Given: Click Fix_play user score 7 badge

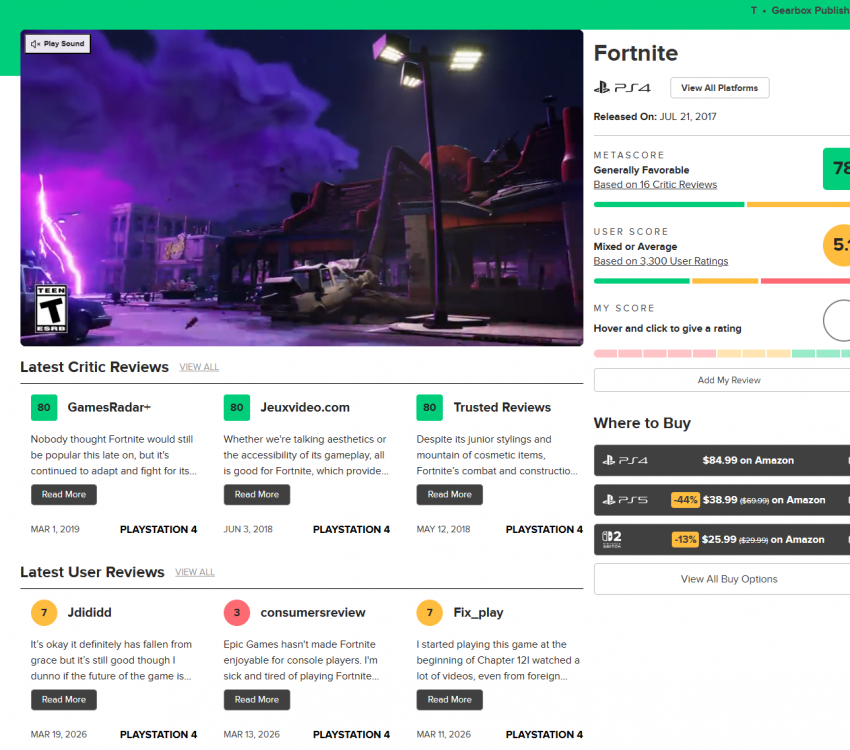Looking at the screenshot, I should (x=429, y=613).
